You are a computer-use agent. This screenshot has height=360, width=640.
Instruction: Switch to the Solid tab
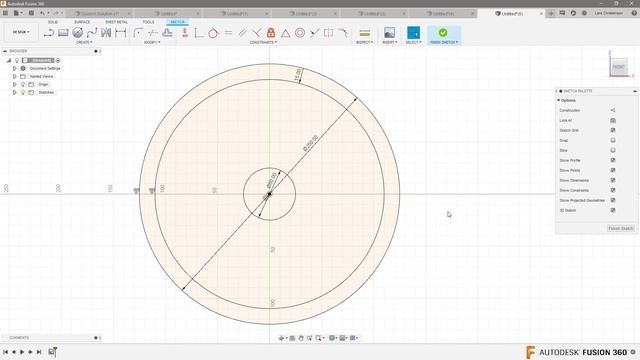coord(53,22)
